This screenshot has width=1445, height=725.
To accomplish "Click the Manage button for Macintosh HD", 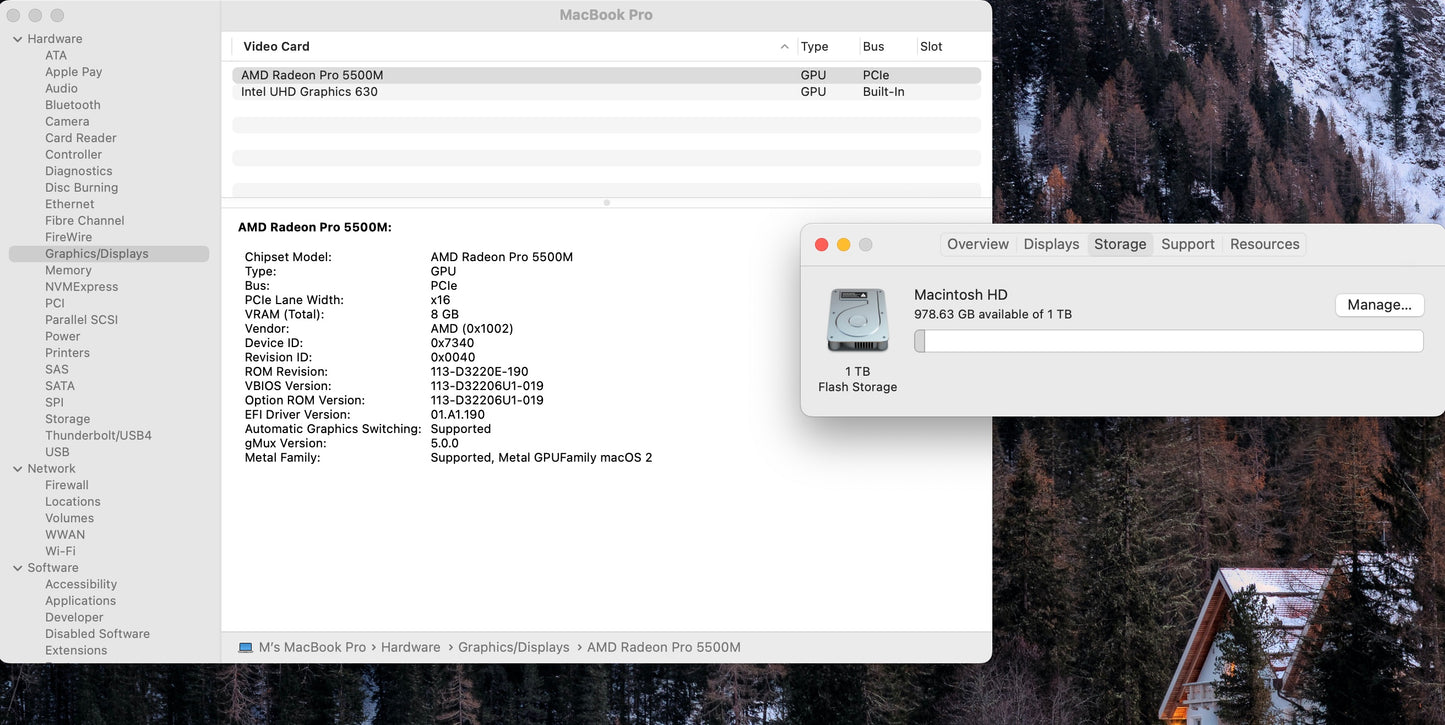I will (1379, 305).
